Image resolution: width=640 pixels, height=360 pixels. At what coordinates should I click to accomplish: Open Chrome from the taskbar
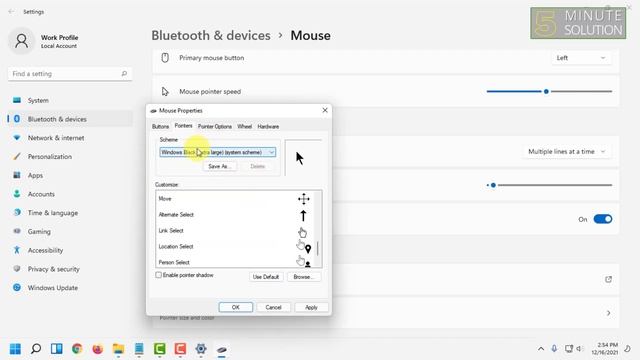[77, 349]
